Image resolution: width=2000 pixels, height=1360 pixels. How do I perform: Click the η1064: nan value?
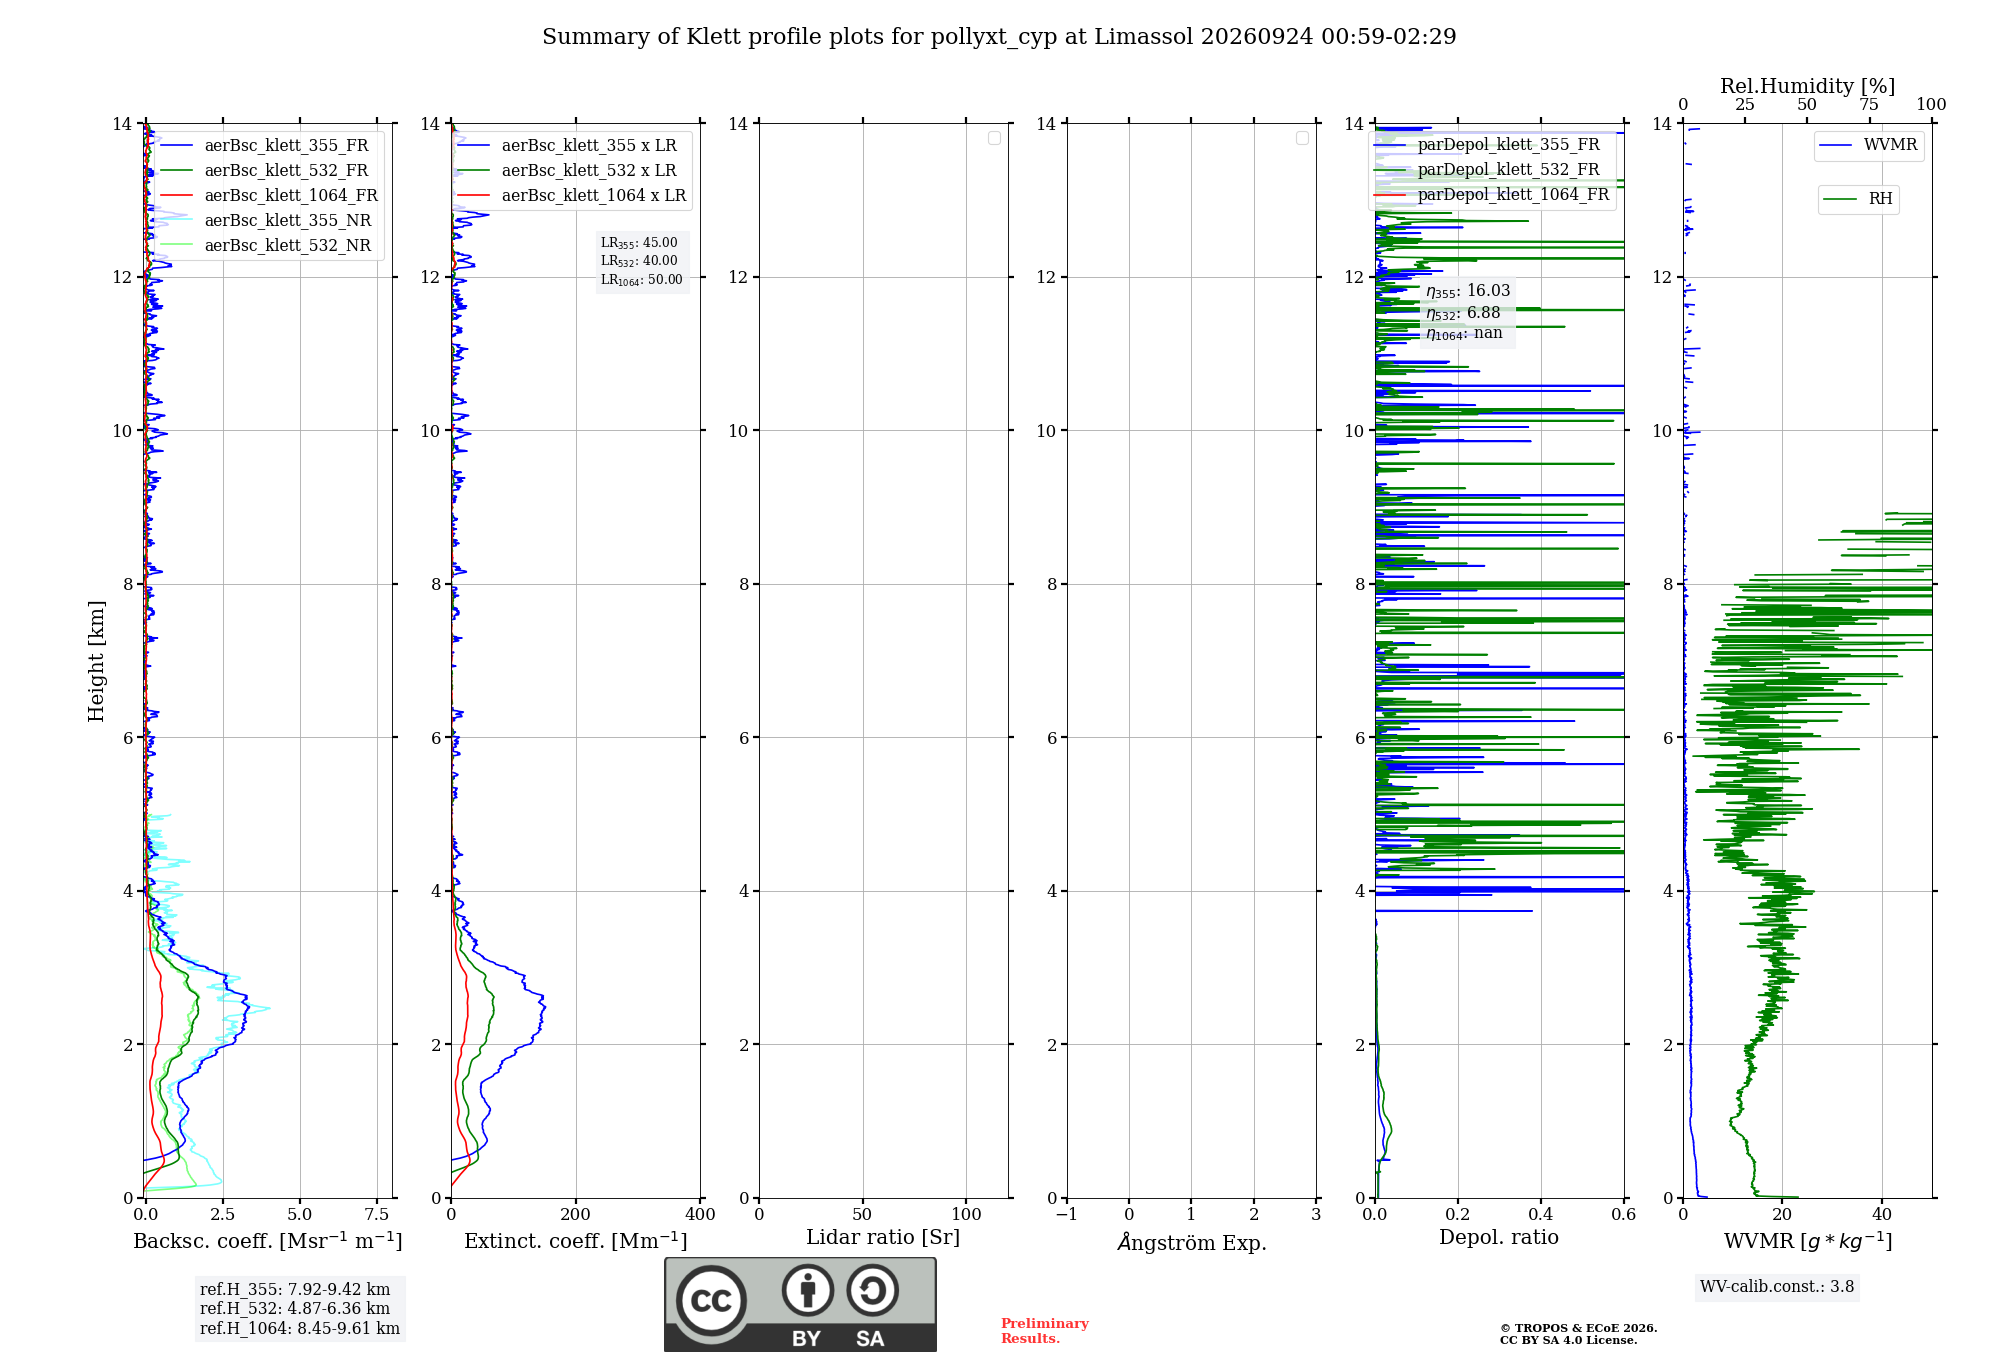1464,333
